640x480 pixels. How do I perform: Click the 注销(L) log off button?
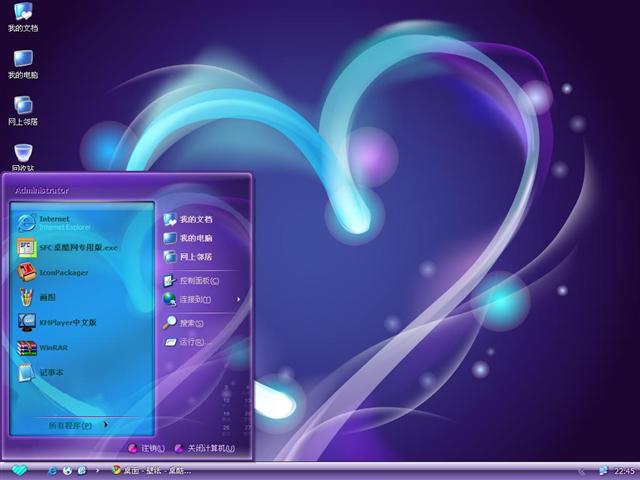146,448
